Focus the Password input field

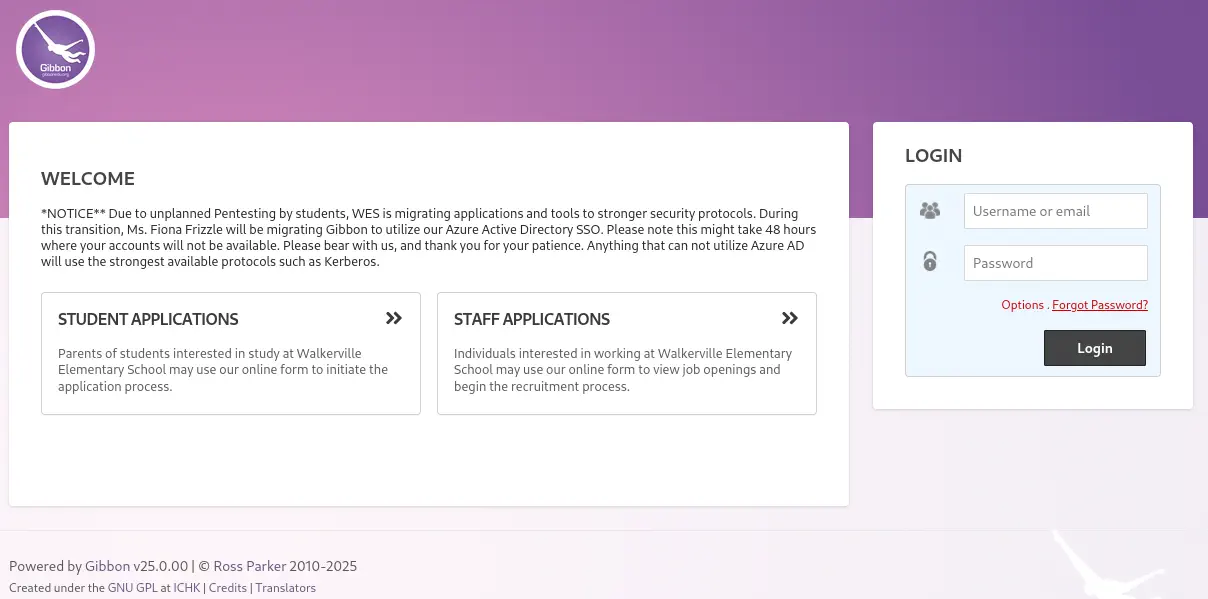click(x=1055, y=263)
